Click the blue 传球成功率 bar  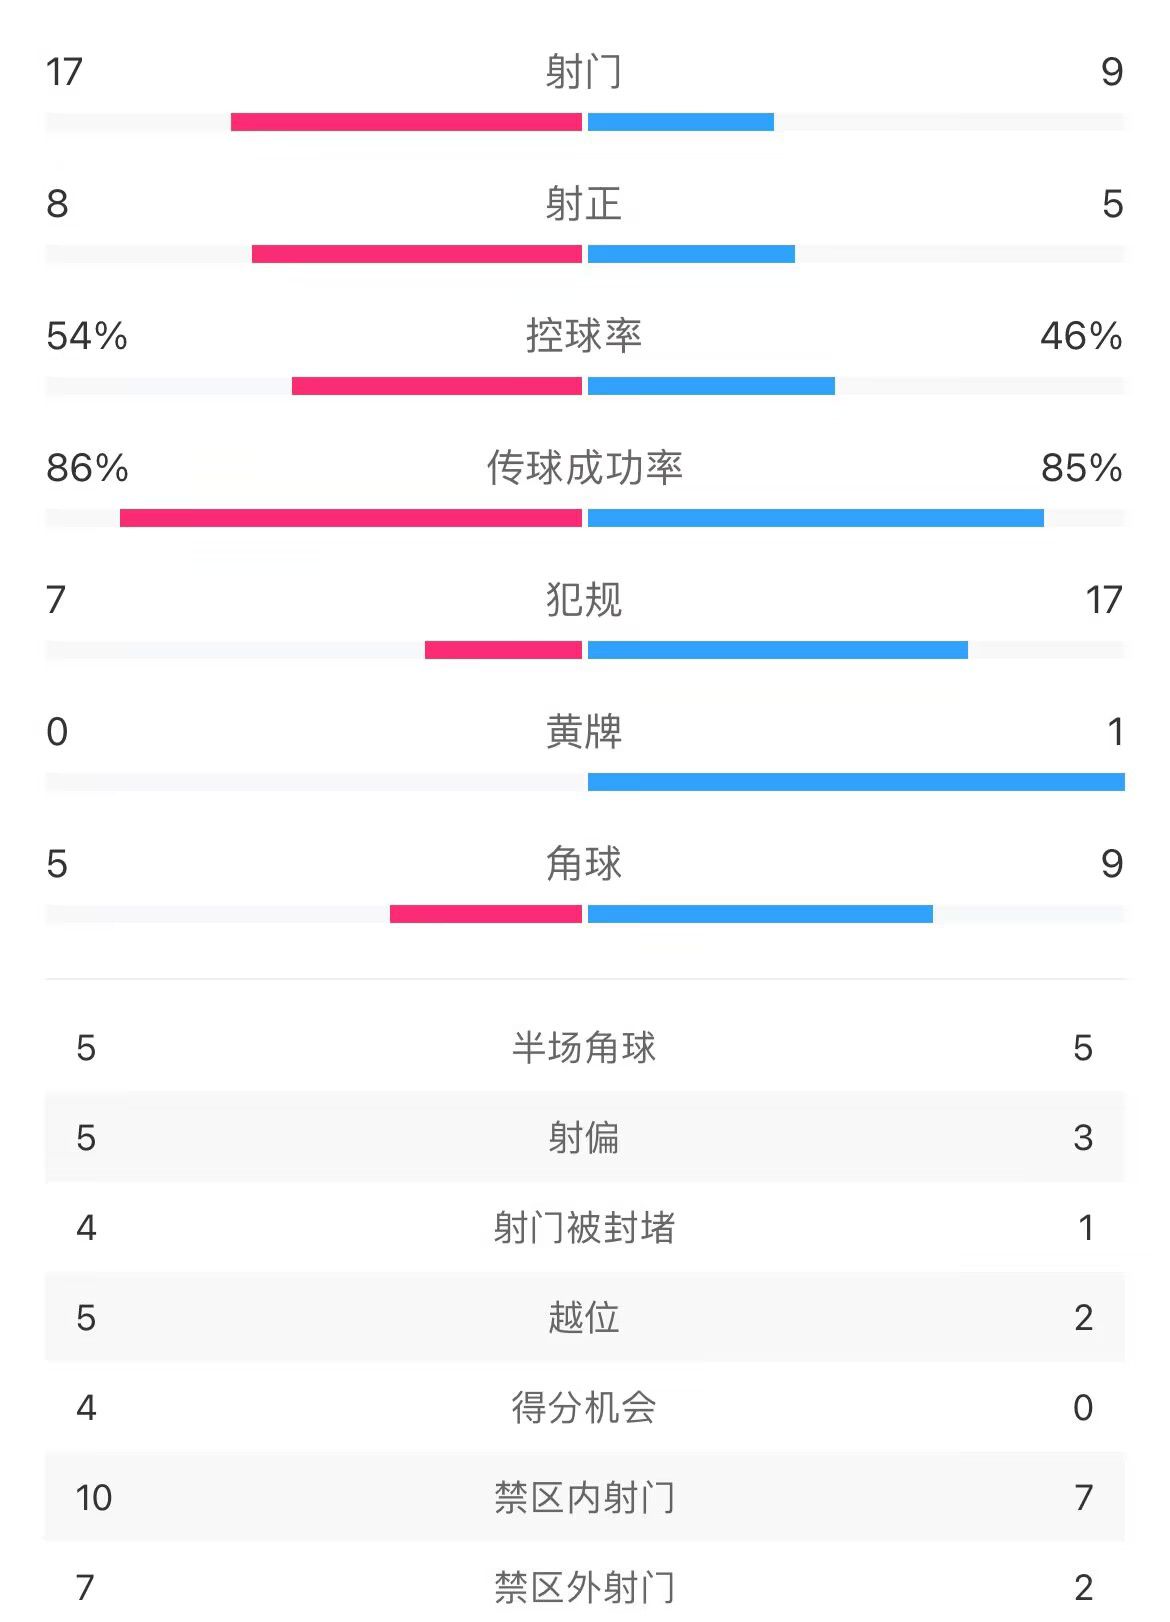pyautogui.click(x=815, y=518)
